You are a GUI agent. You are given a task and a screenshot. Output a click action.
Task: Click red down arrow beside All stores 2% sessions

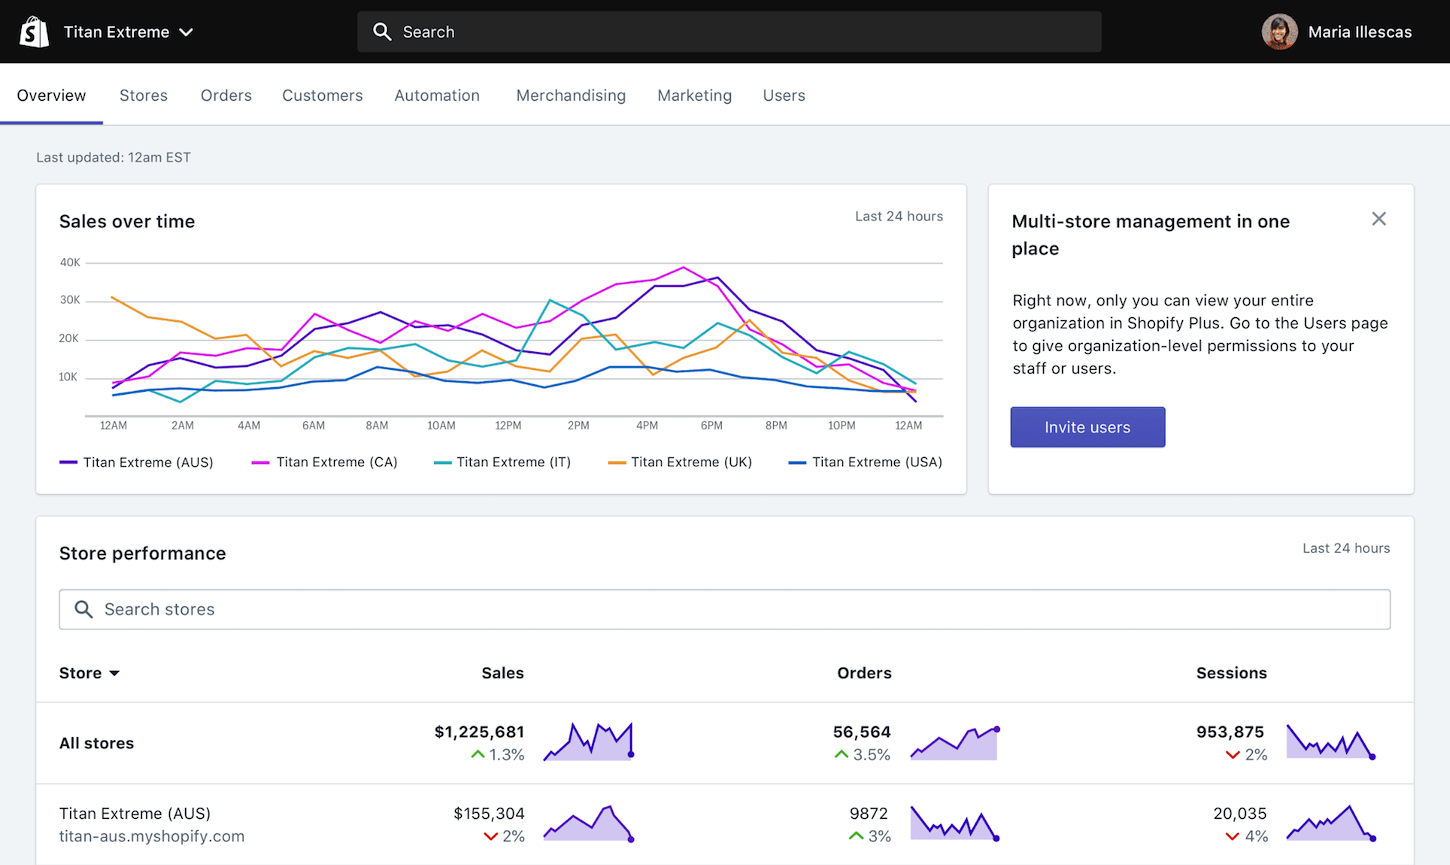1233,755
